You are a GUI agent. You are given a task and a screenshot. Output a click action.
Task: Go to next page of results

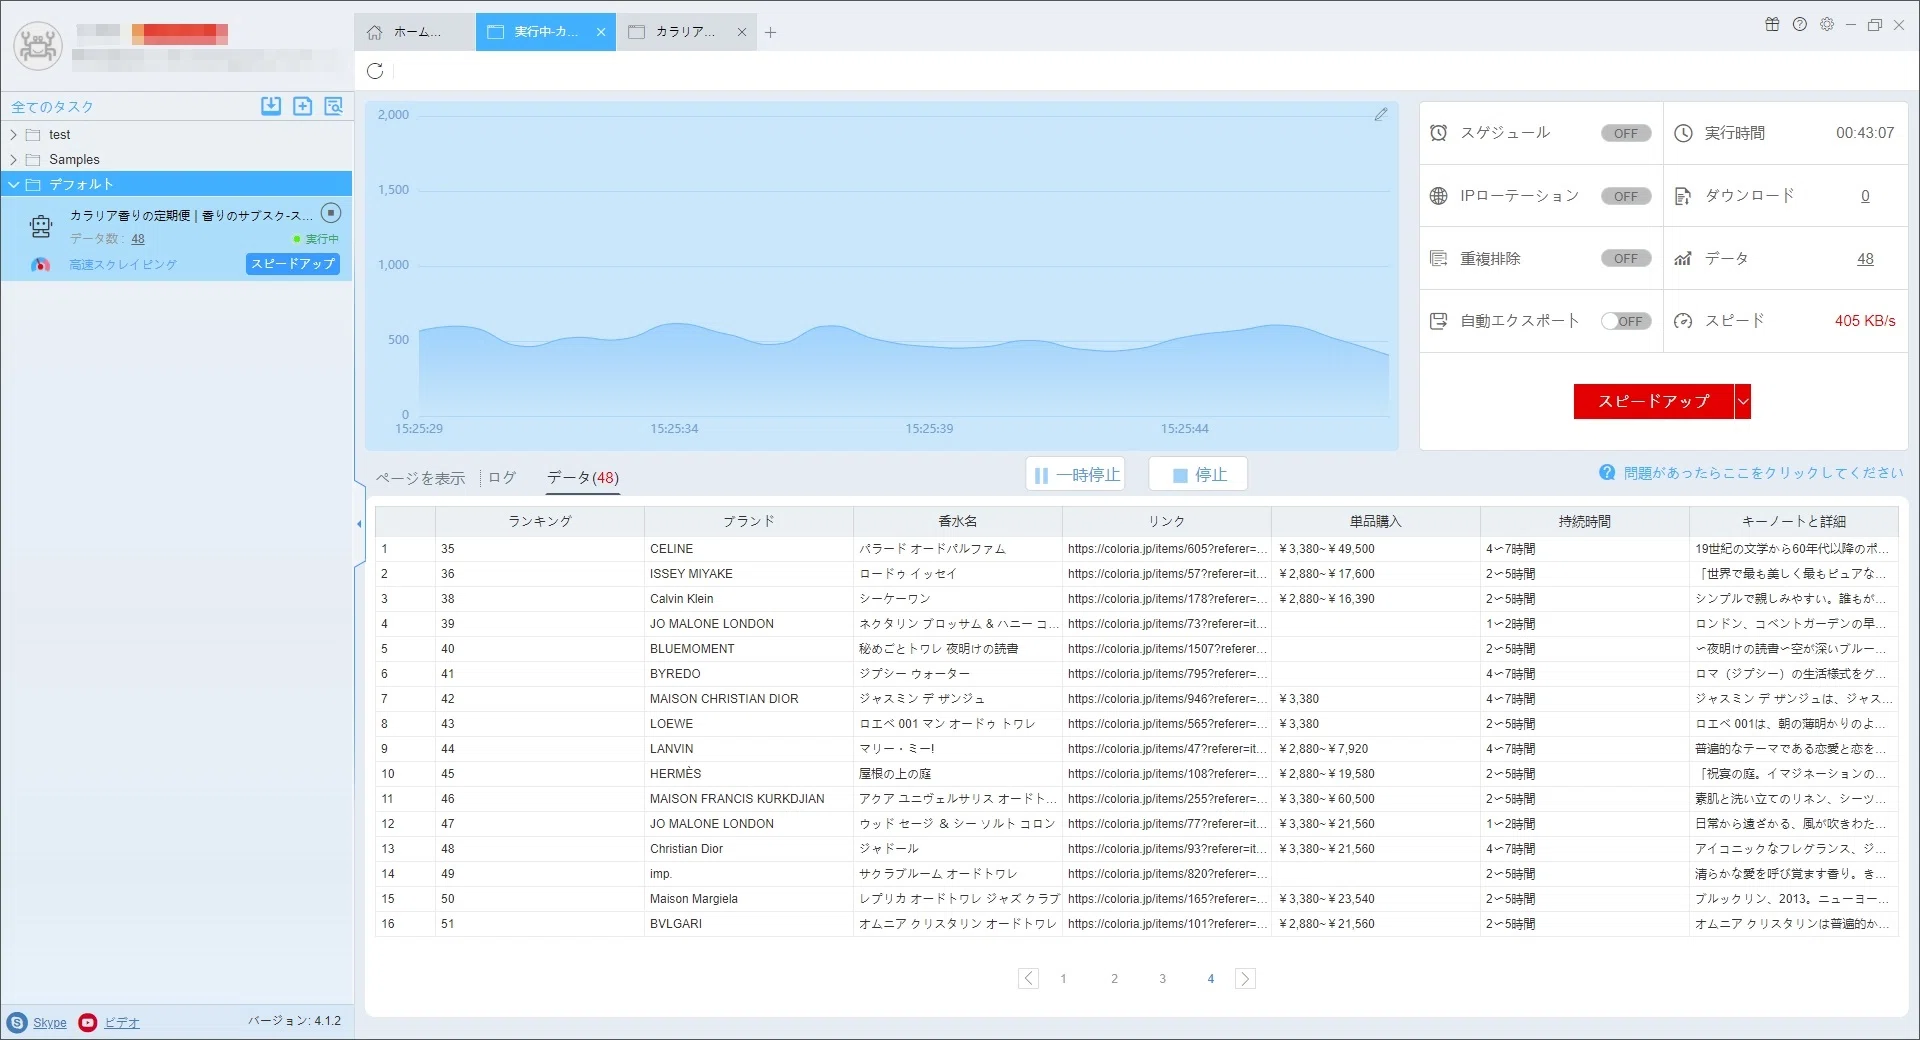[x=1245, y=979]
